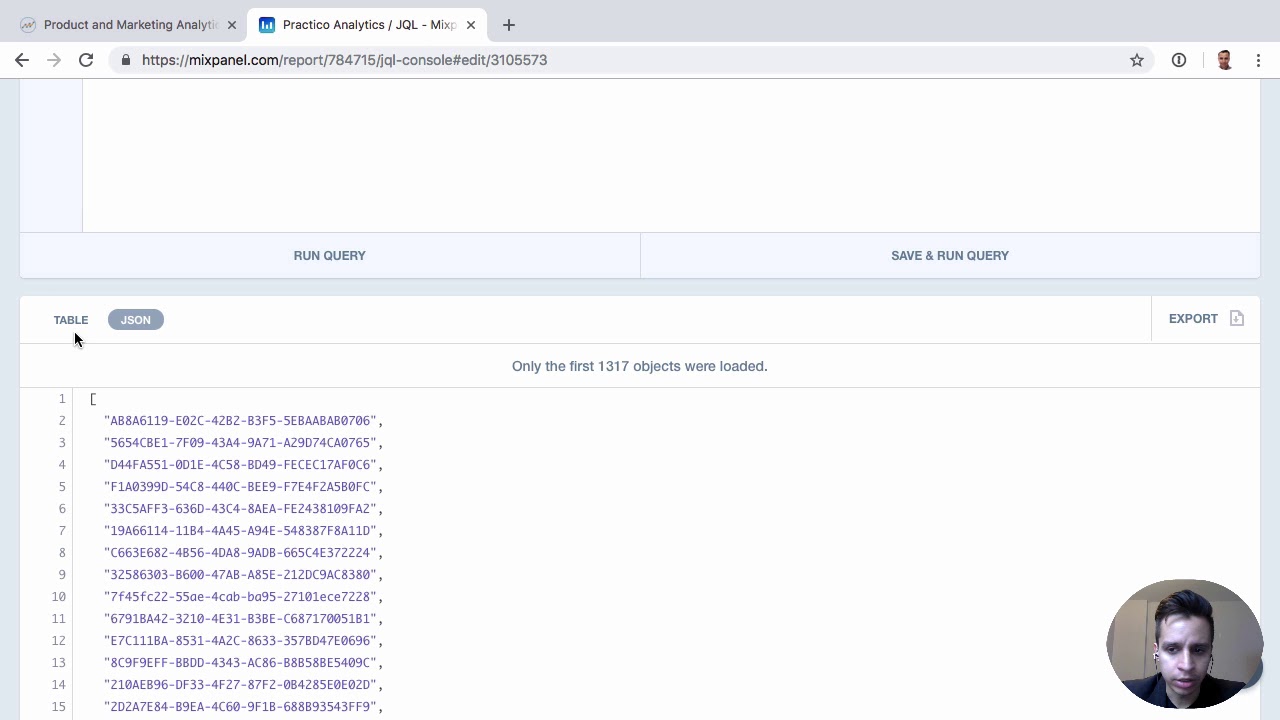Click ID E7C111BA-8531-4A2C-8633-357BD47E0696
This screenshot has width=1280, height=720.
240,641
